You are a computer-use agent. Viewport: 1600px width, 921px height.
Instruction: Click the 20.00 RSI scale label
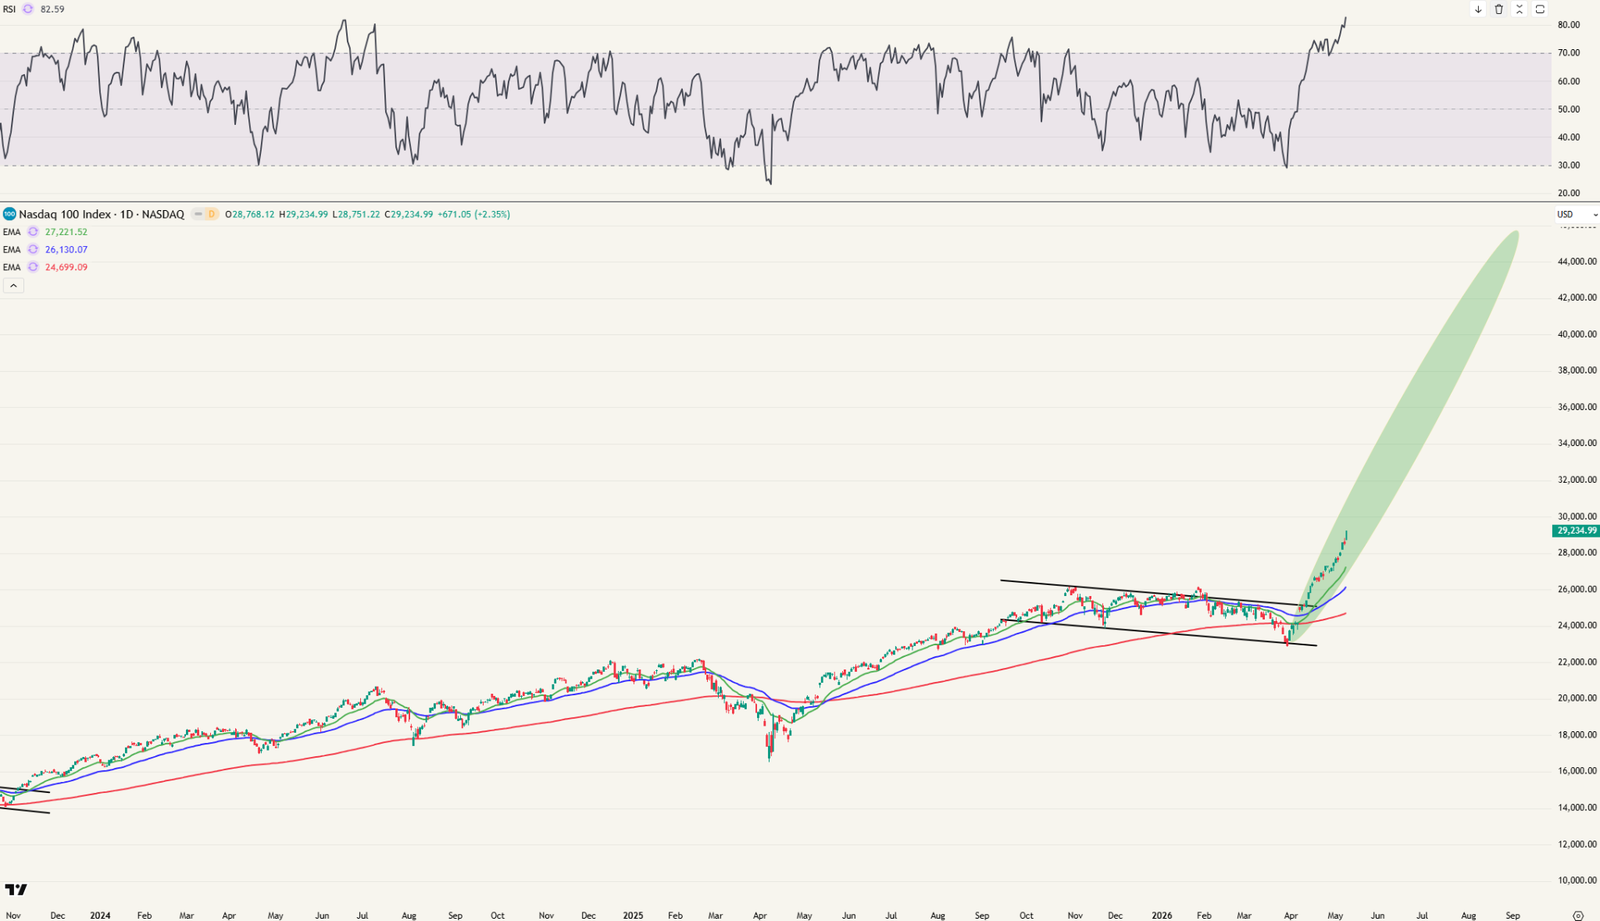click(1568, 193)
